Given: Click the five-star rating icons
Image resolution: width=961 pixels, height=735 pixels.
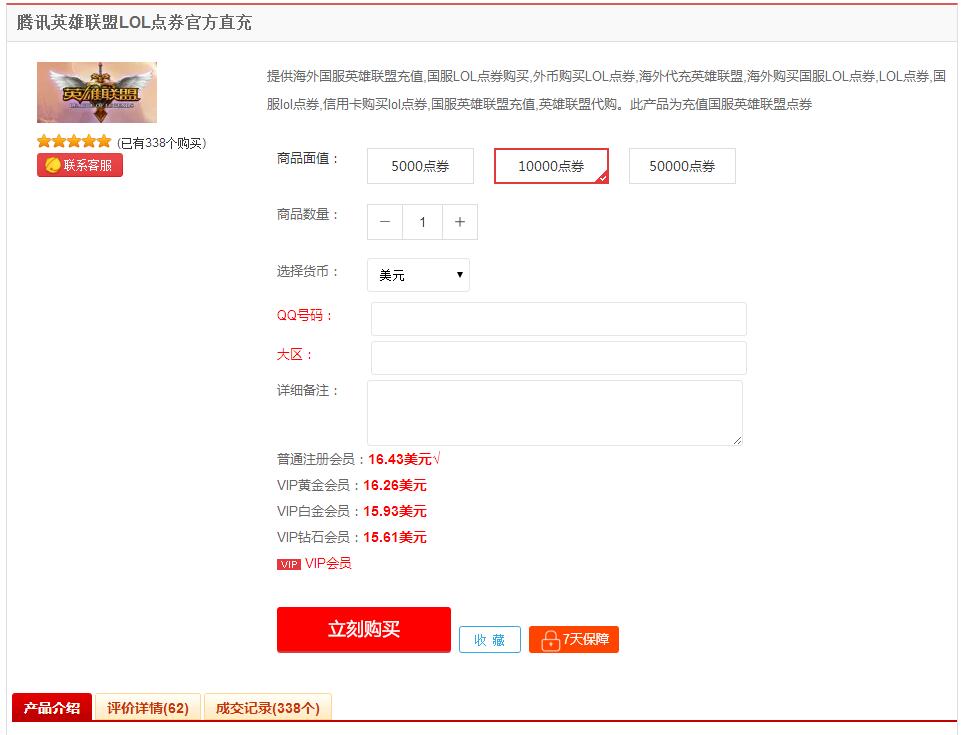Looking at the screenshot, I should click(74, 142).
